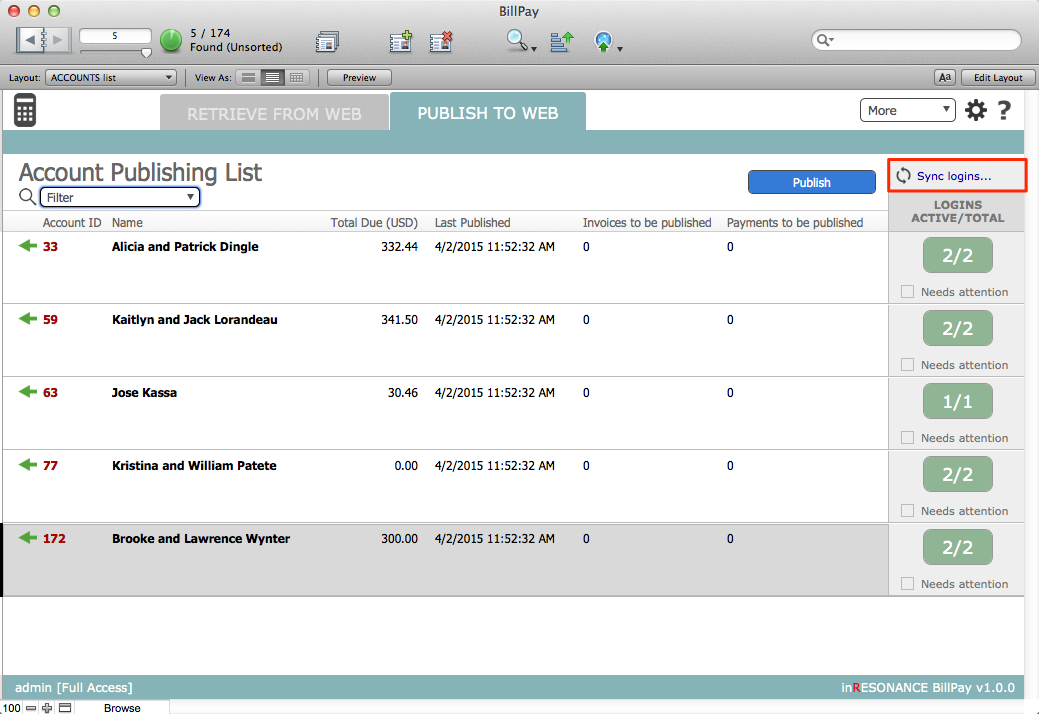Toggle Needs attention for Jose Kassa

tap(908, 438)
